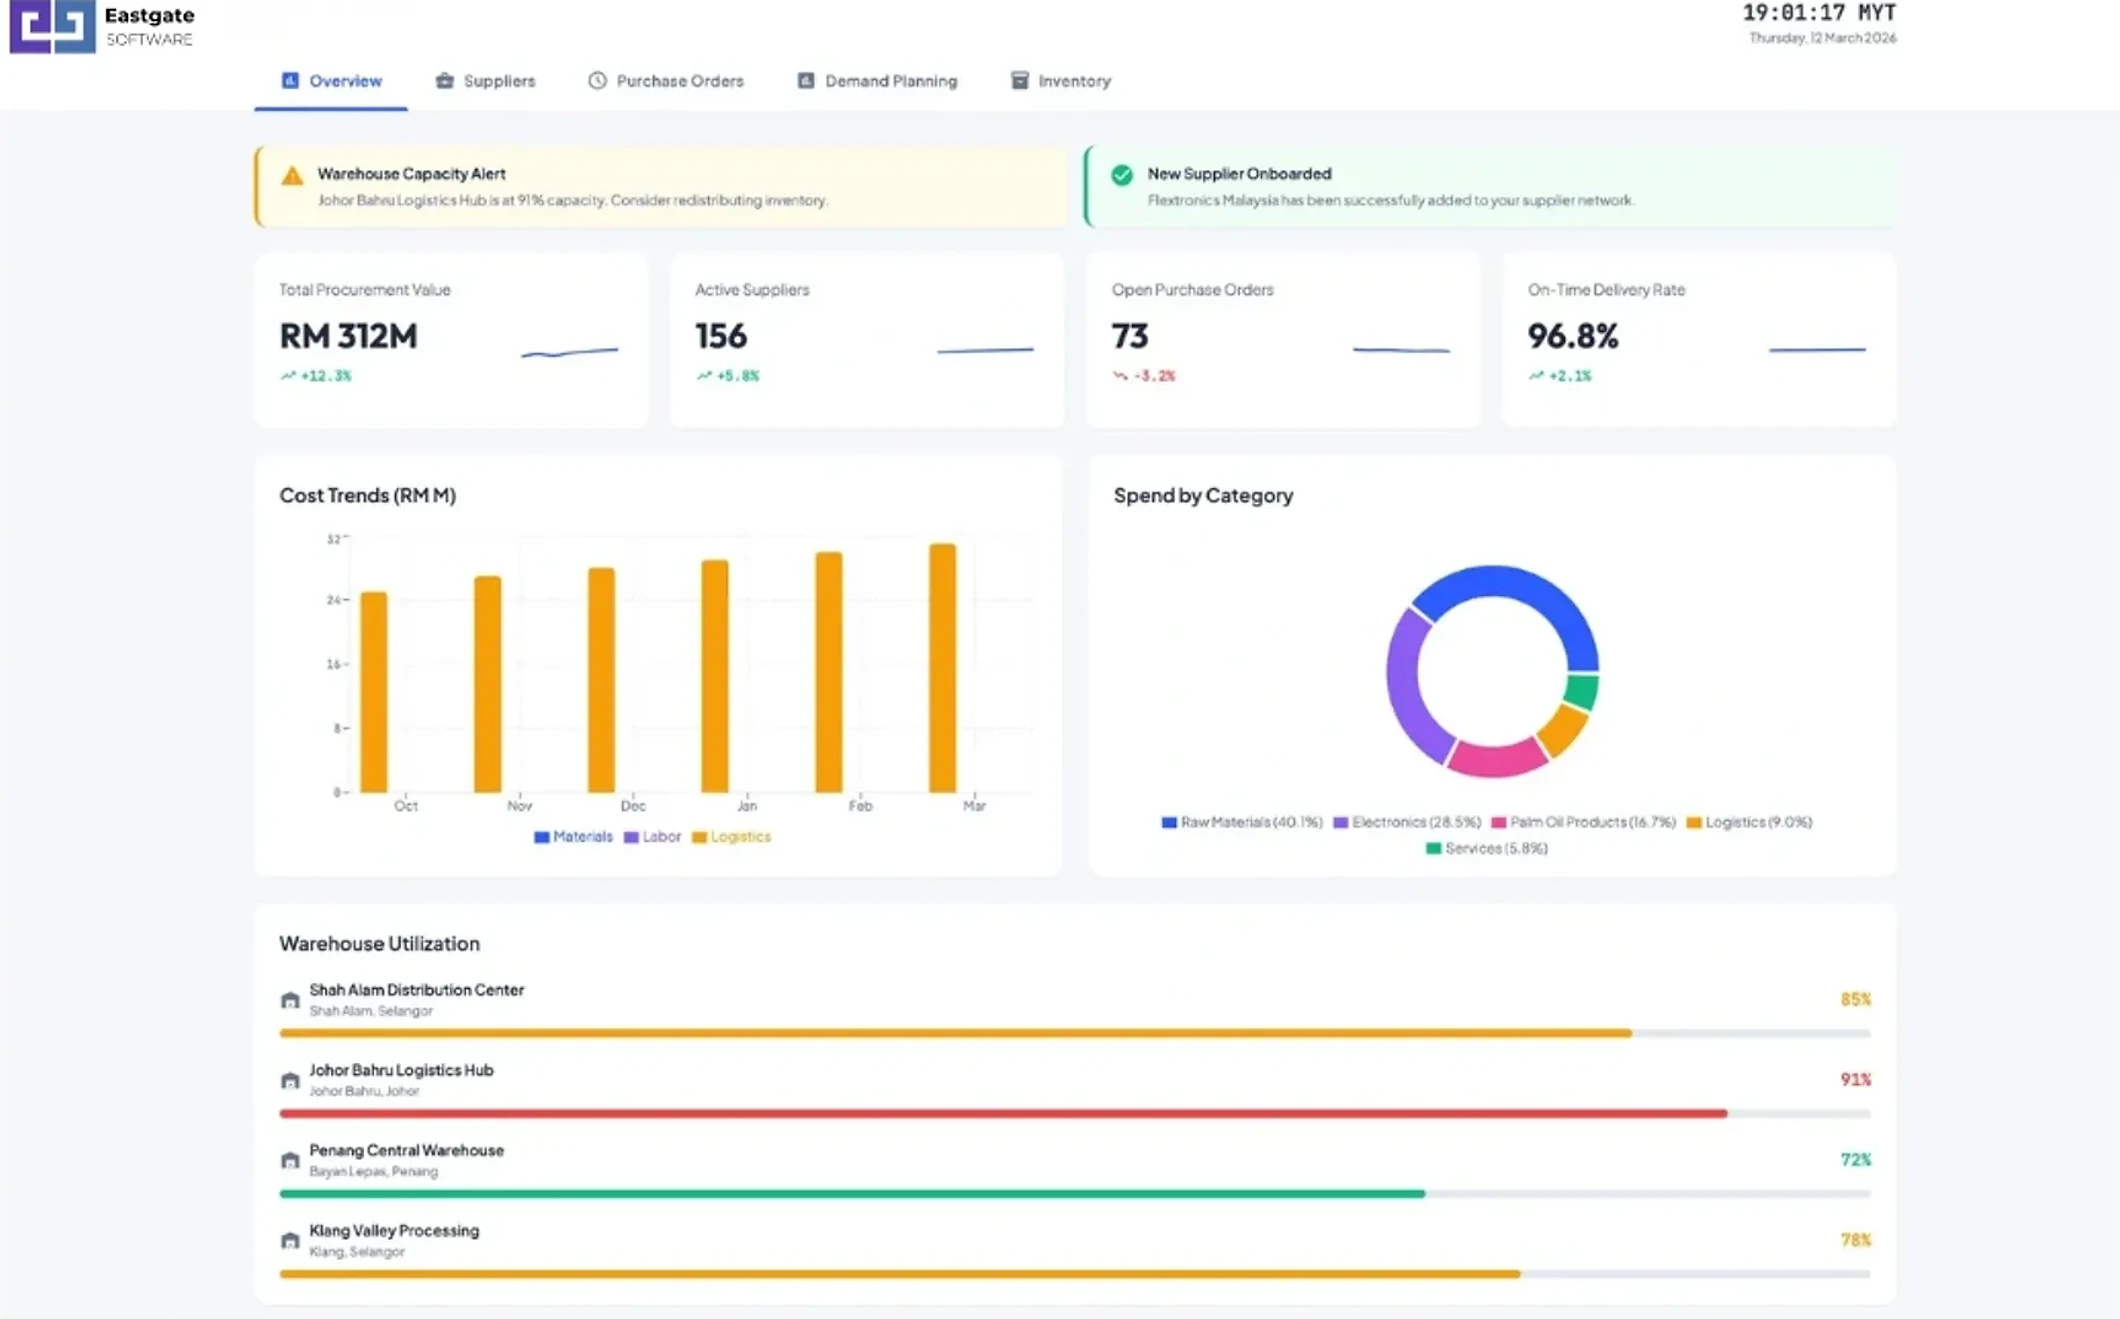2120x1319 pixels.
Task: Click the warning triangle in Warehouse Capacity Alert
Action: pyautogui.click(x=292, y=176)
